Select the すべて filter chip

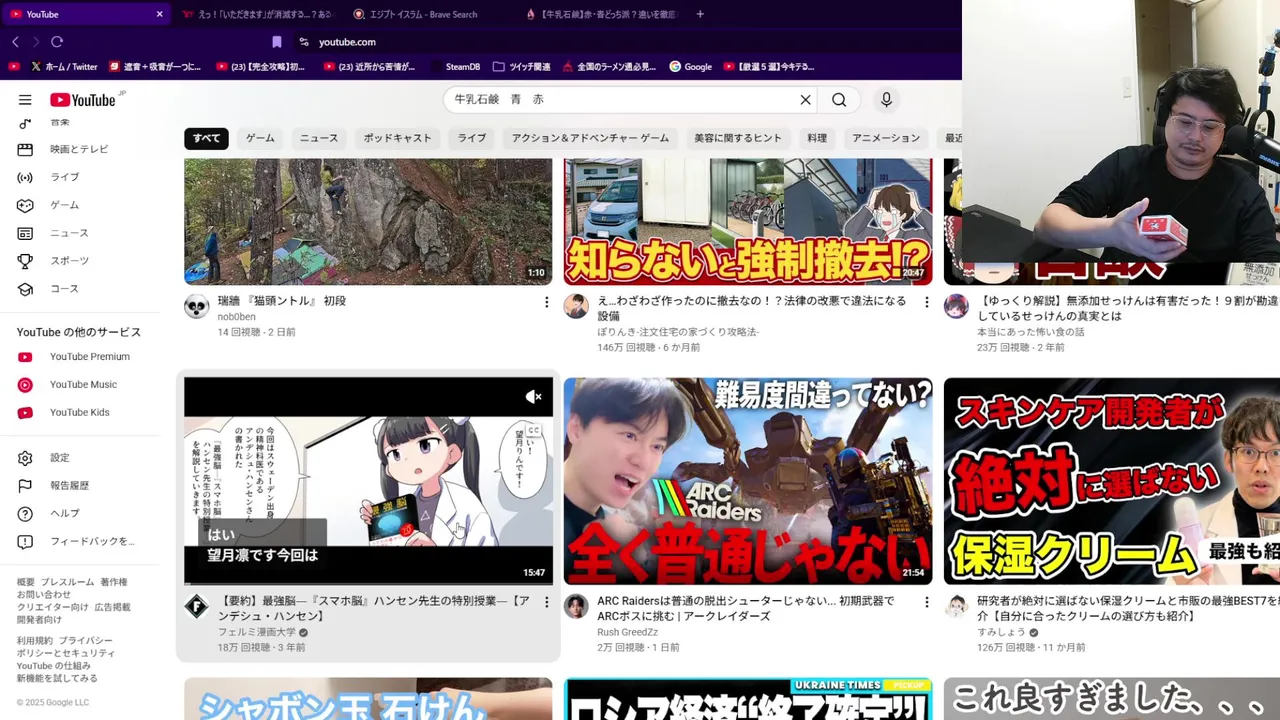click(207, 138)
